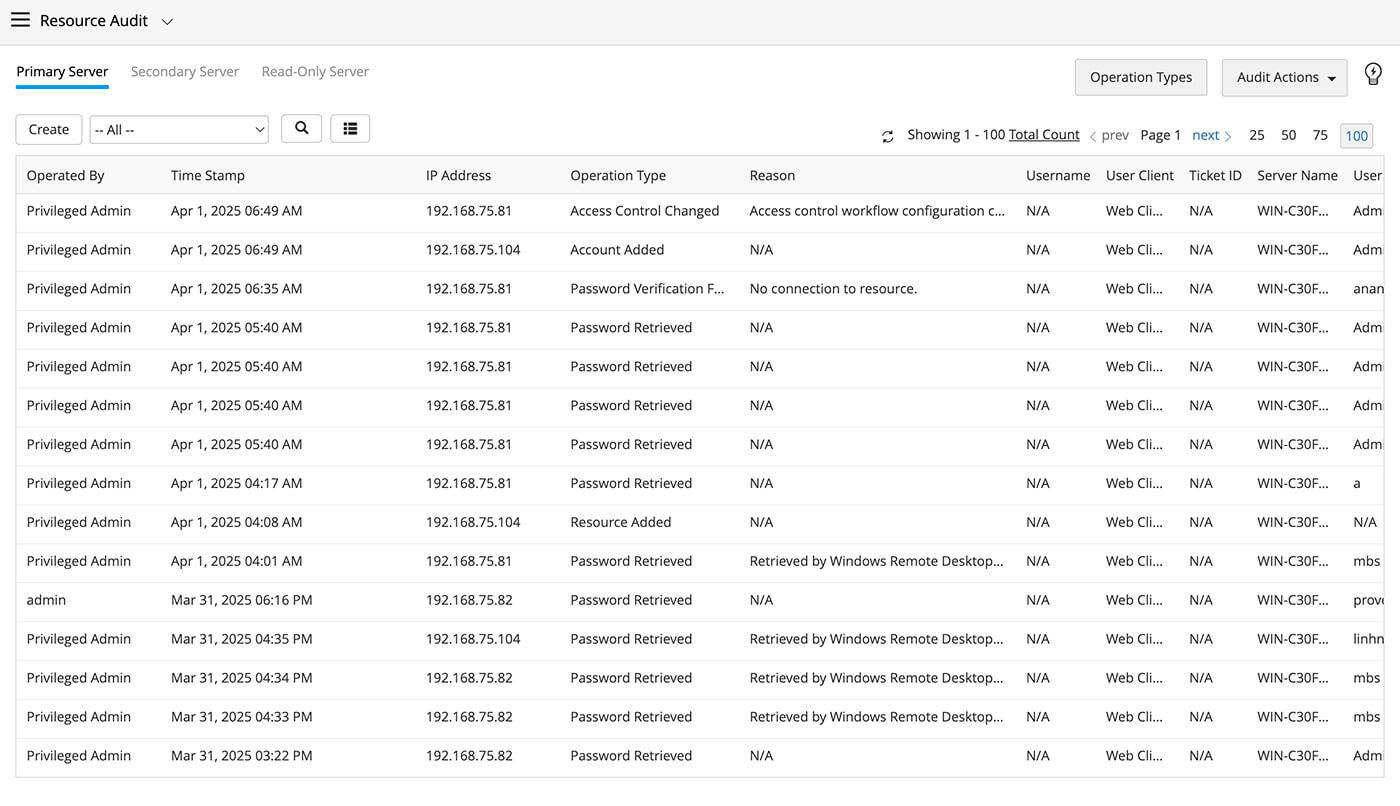The image size is (1400, 806).
Task: Click the Time Stamp column header
Action: coord(208,176)
